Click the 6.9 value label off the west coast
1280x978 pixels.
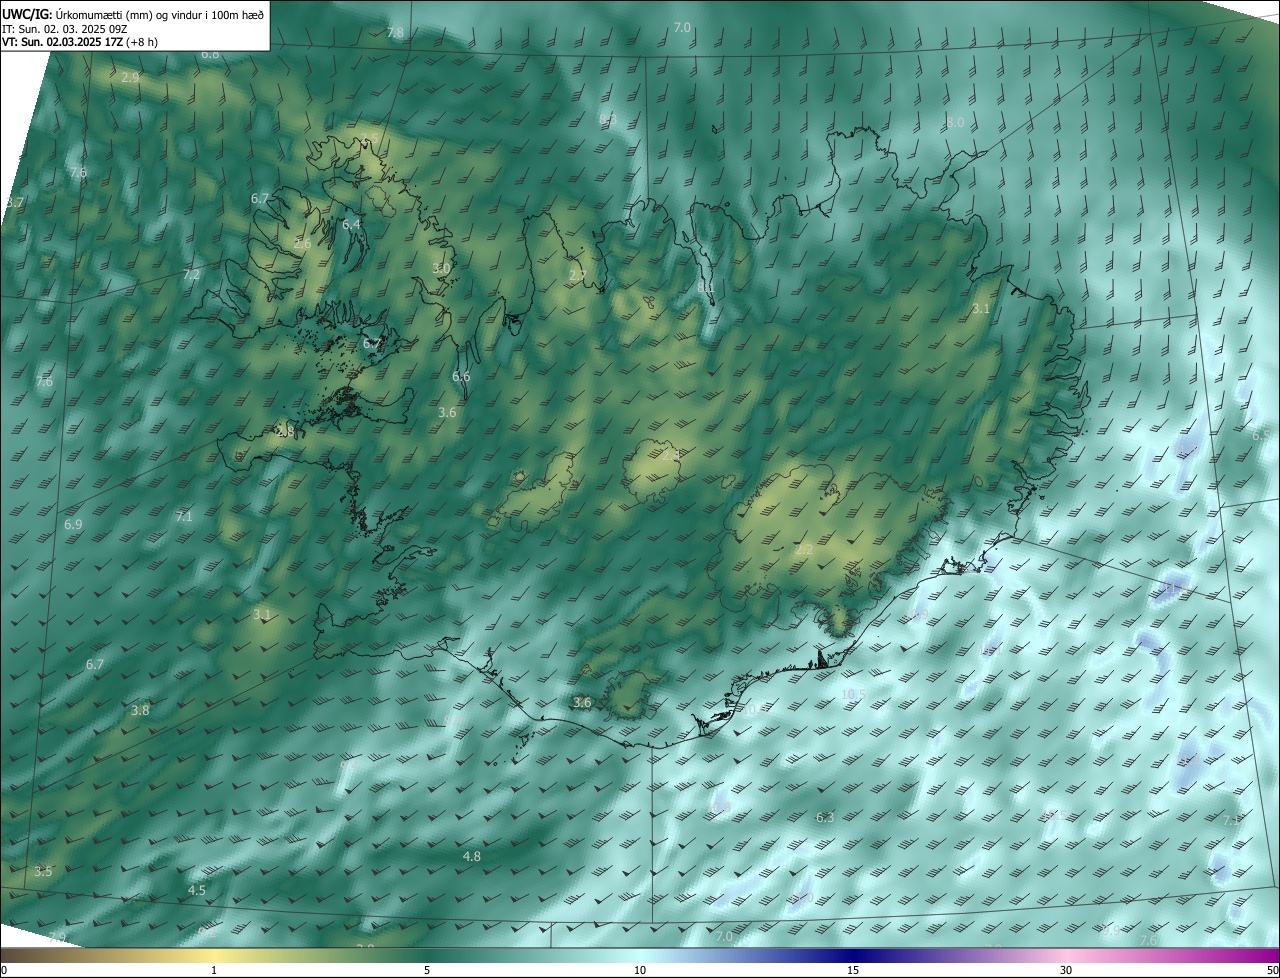coord(73,524)
